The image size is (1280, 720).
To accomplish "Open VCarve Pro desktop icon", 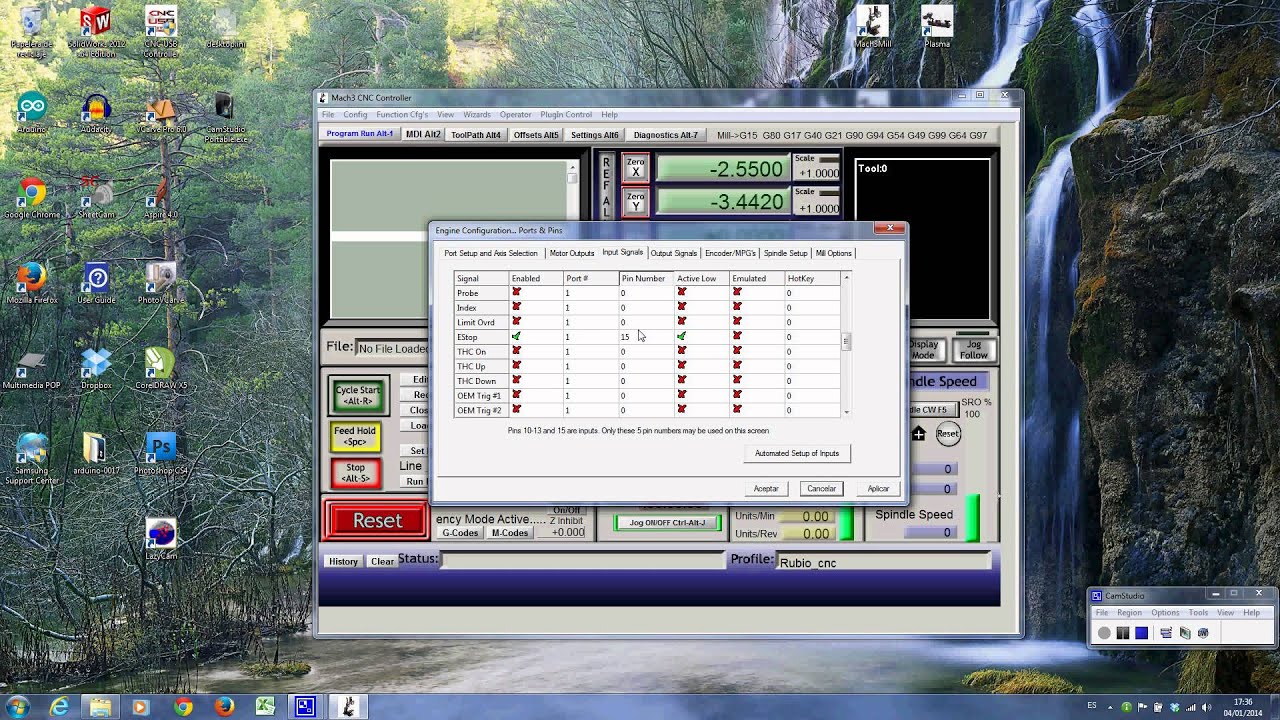I will click(x=161, y=114).
